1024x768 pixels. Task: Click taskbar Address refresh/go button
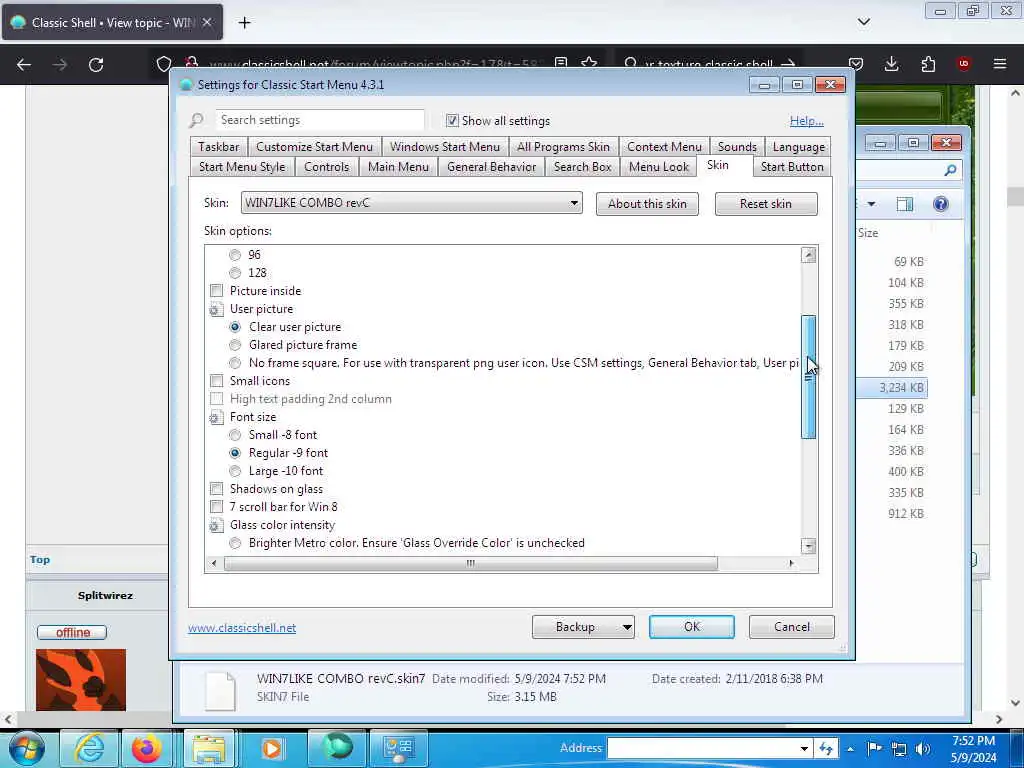(825, 748)
